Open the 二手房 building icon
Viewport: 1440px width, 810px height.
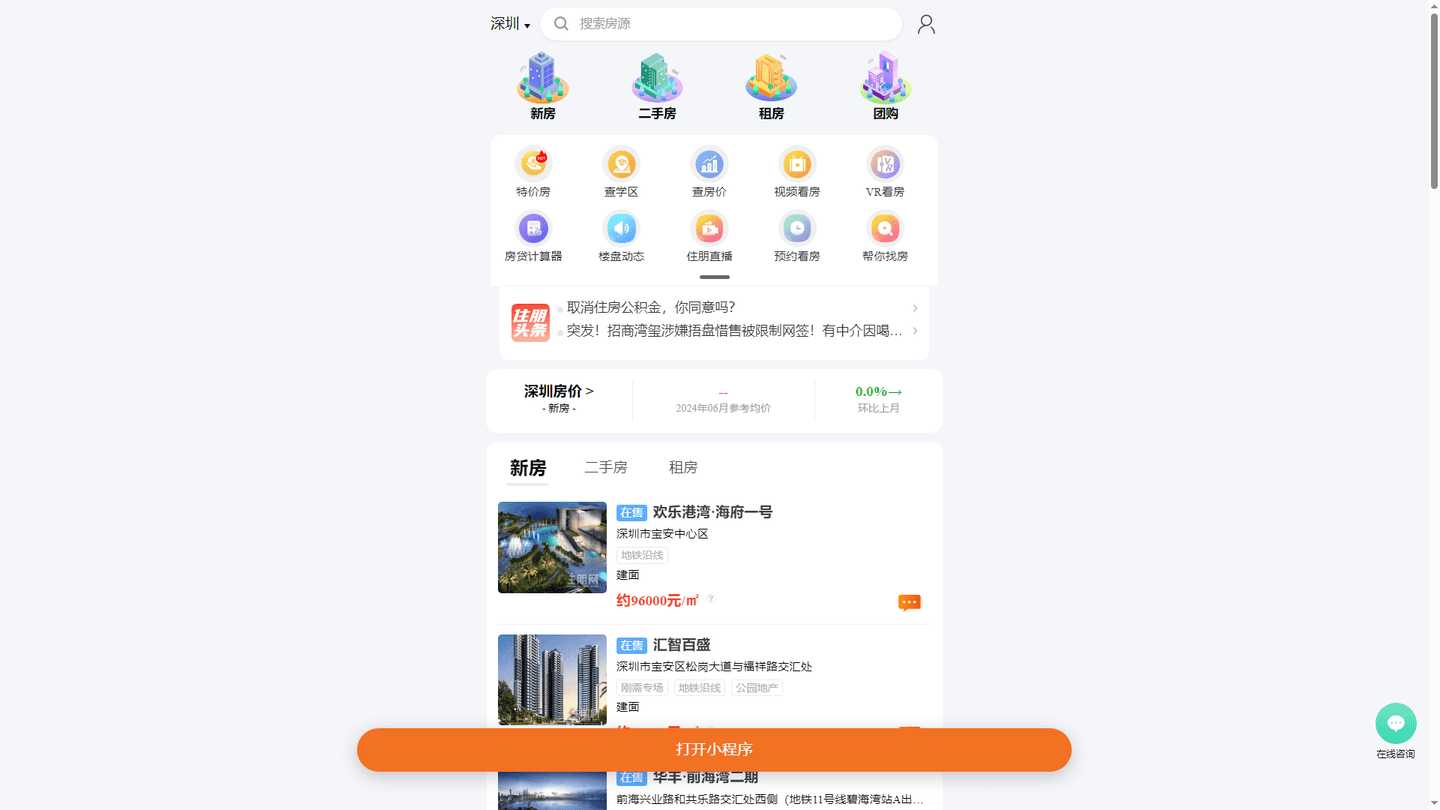tap(657, 78)
